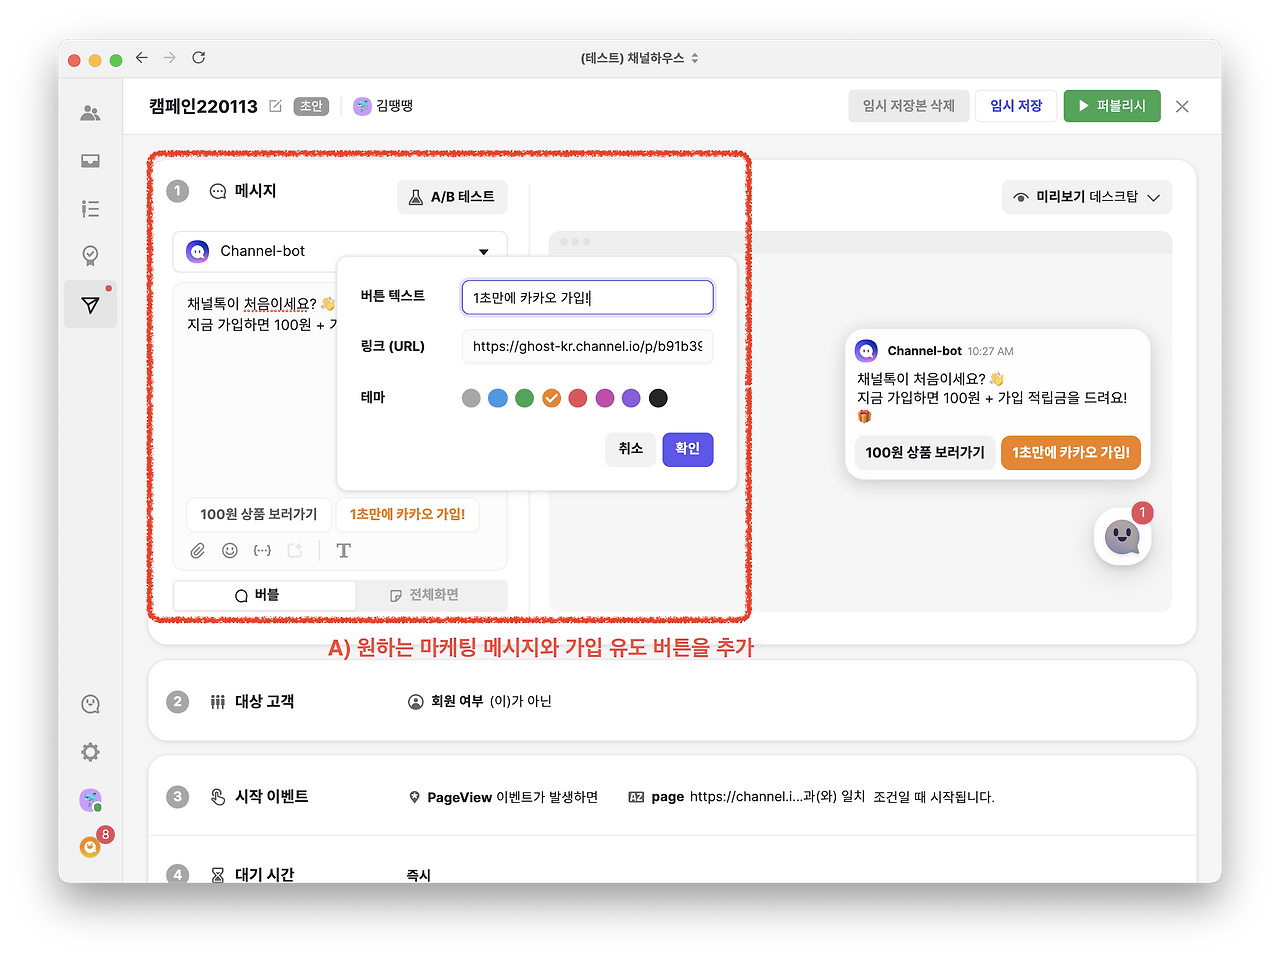This screenshot has height=960, width=1280.
Task: Open the A/B 테스트 option
Action: pos(452,197)
